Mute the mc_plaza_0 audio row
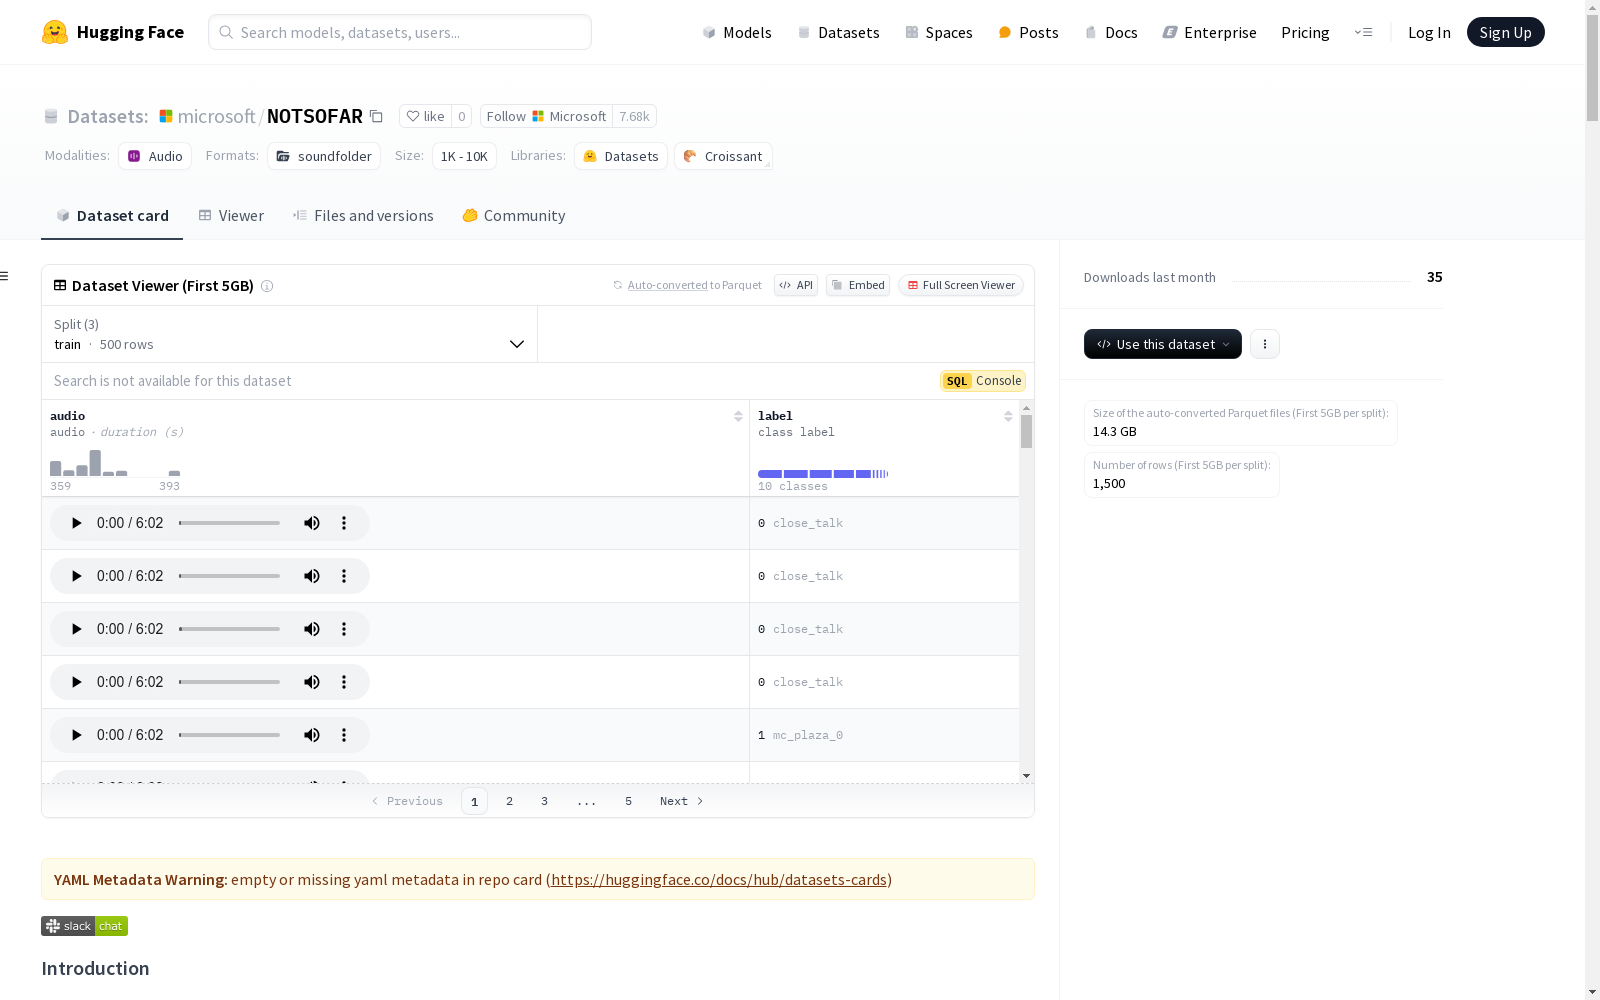 pyautogui.click(x=312, y=735)
